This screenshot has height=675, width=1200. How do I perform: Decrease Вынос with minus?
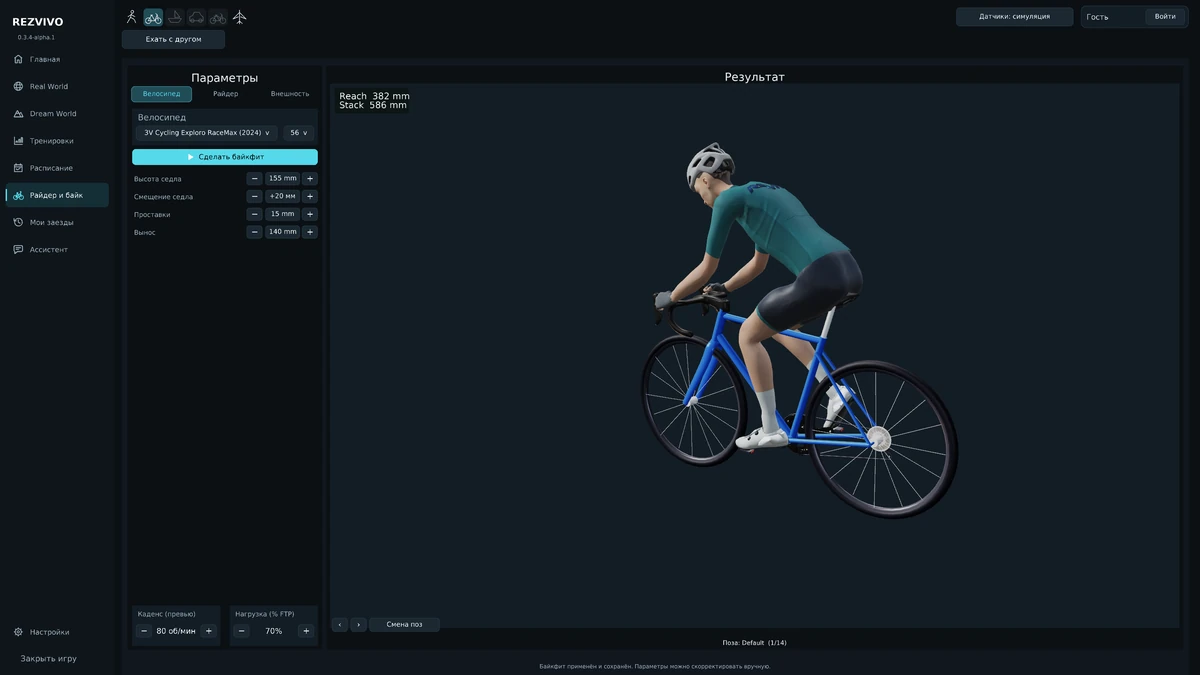point(255,232)
